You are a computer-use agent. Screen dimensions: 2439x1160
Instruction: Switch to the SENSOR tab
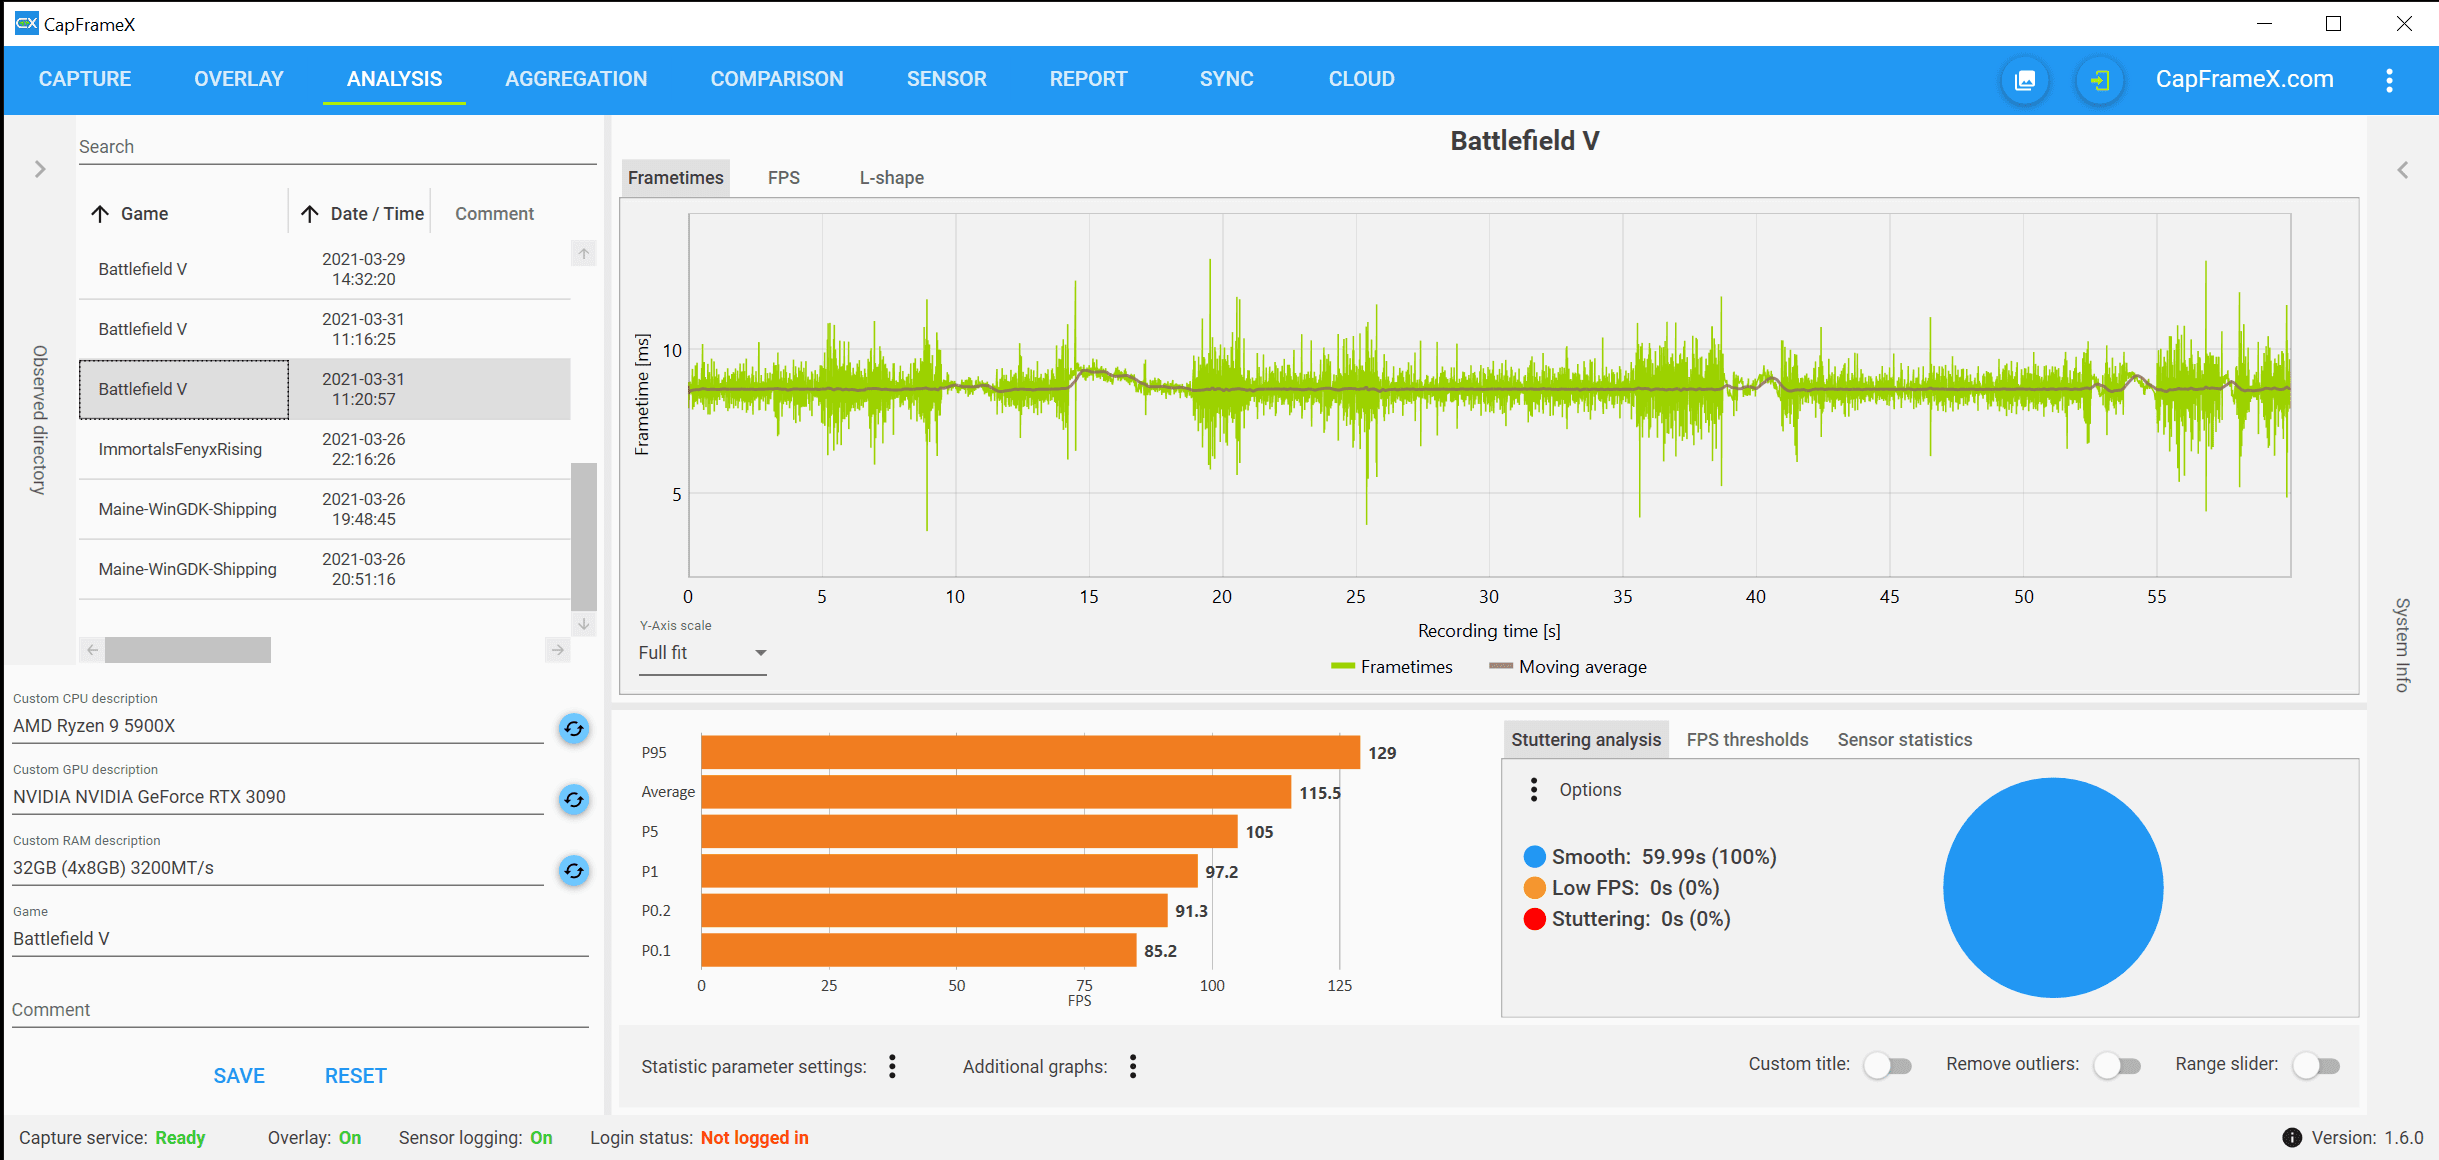tap(946, 79)
